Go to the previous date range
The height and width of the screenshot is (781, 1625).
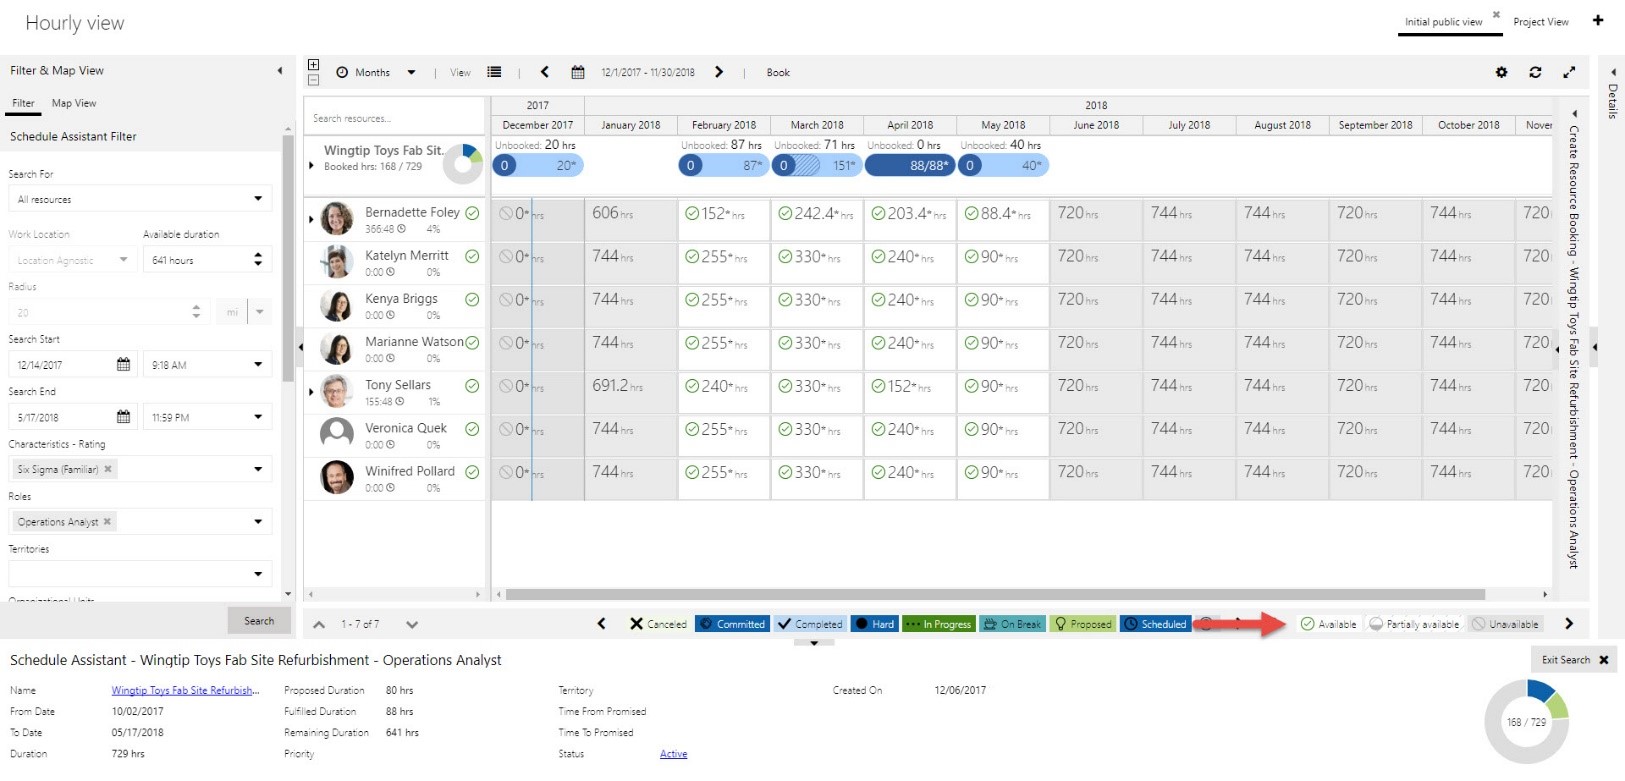(x=545, y=72)
